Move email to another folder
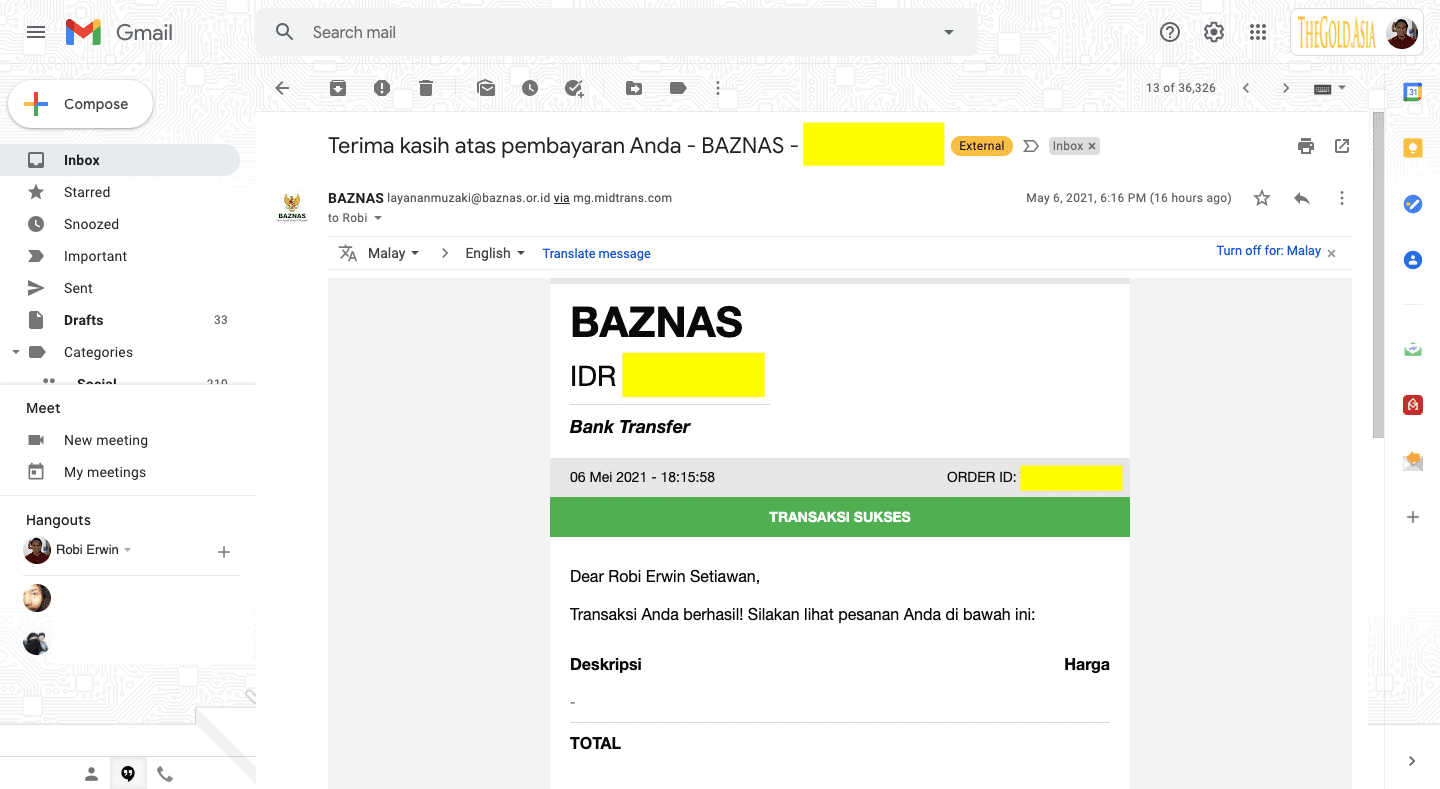Image resolution: width=1440 pixels, height=789 pixels. 634,88
